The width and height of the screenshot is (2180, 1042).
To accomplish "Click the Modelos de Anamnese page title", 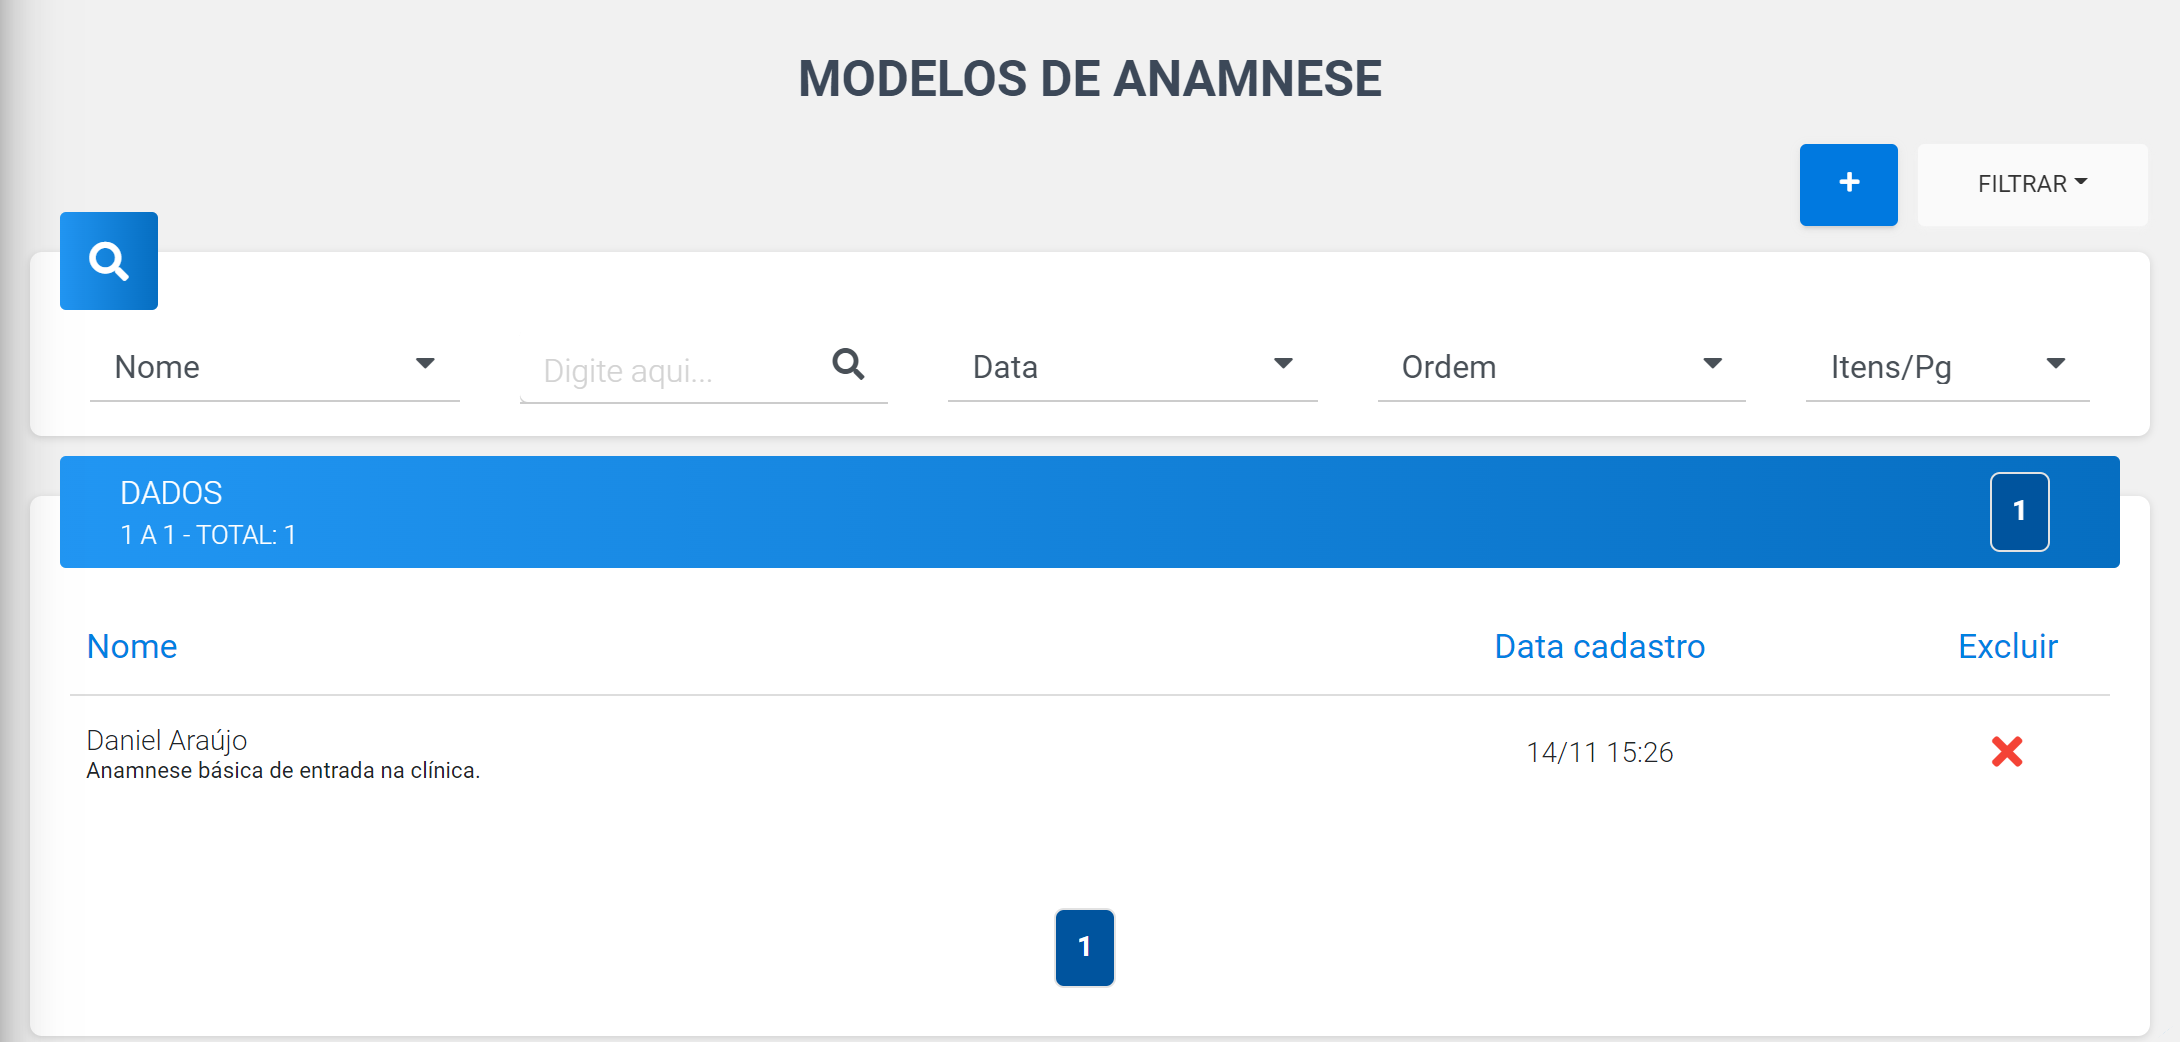I will (x=1090, y=79).
